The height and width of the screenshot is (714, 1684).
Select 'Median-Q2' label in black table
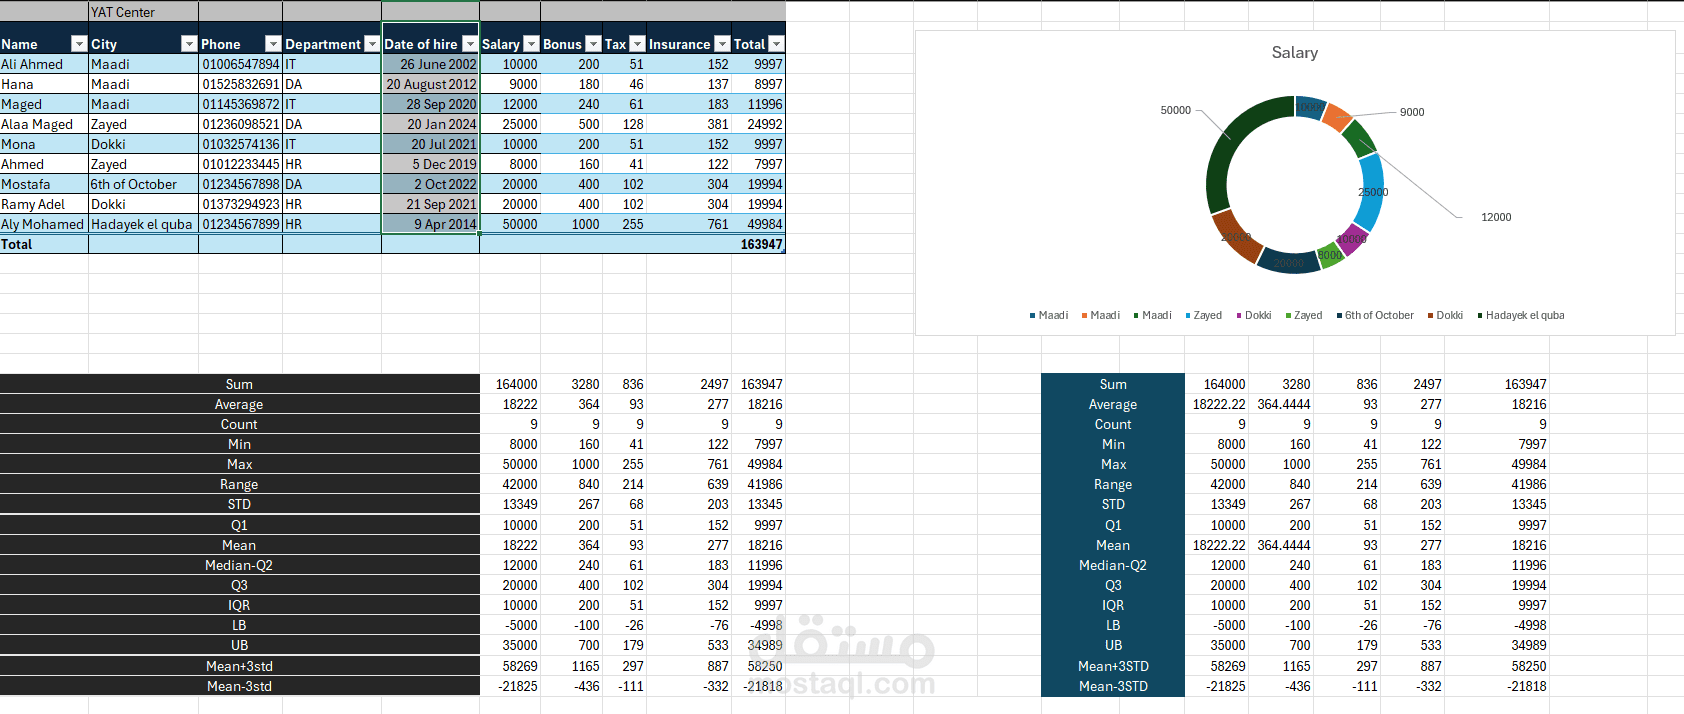239,565
